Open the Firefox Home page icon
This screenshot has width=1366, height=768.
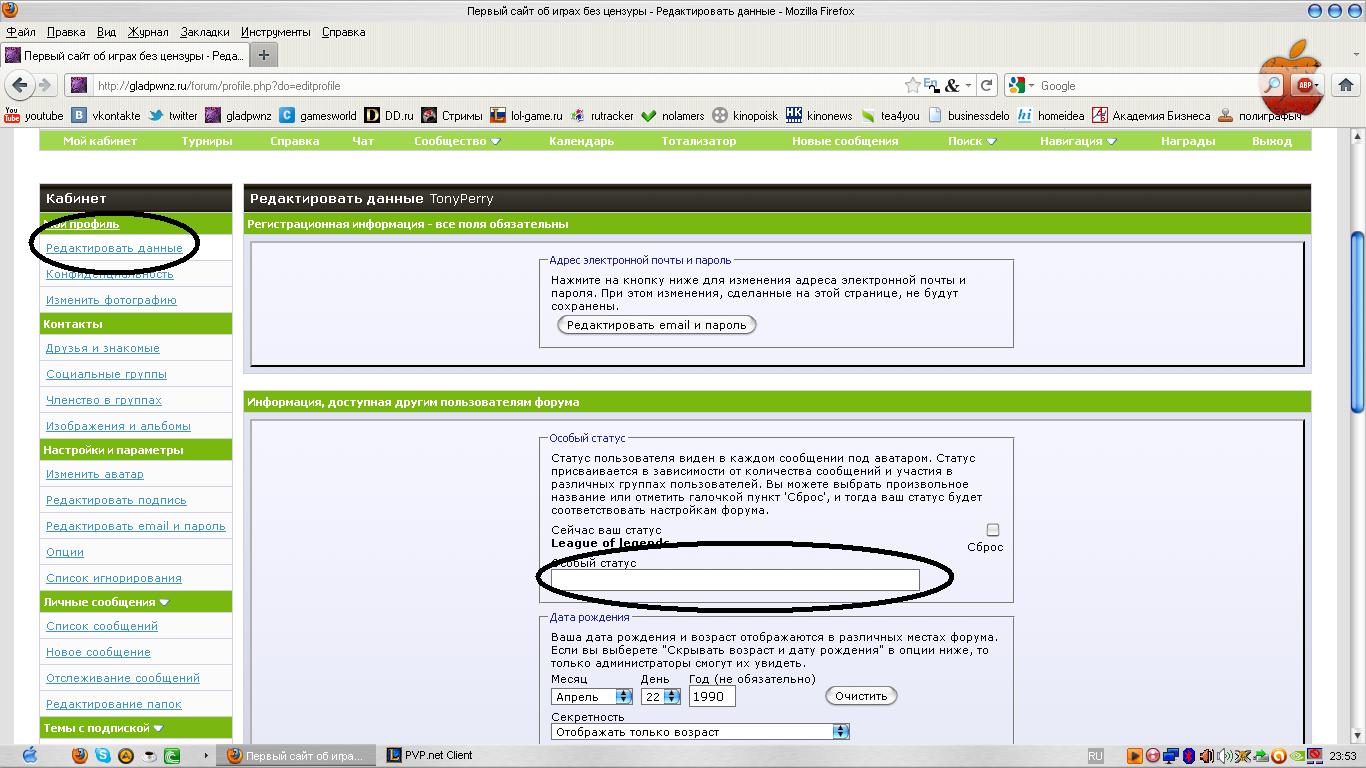point(1346,86)
